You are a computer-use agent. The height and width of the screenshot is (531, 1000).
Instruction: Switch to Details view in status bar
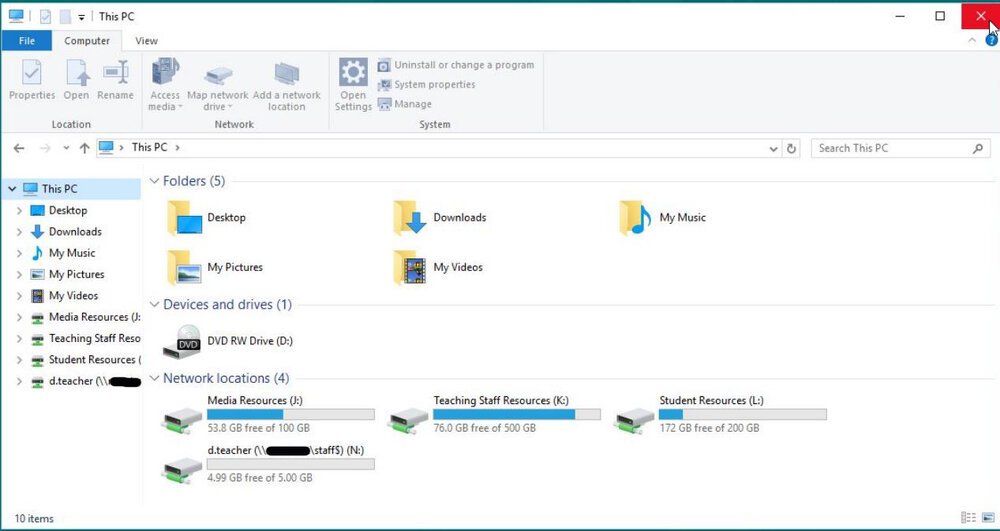point(968,518)
